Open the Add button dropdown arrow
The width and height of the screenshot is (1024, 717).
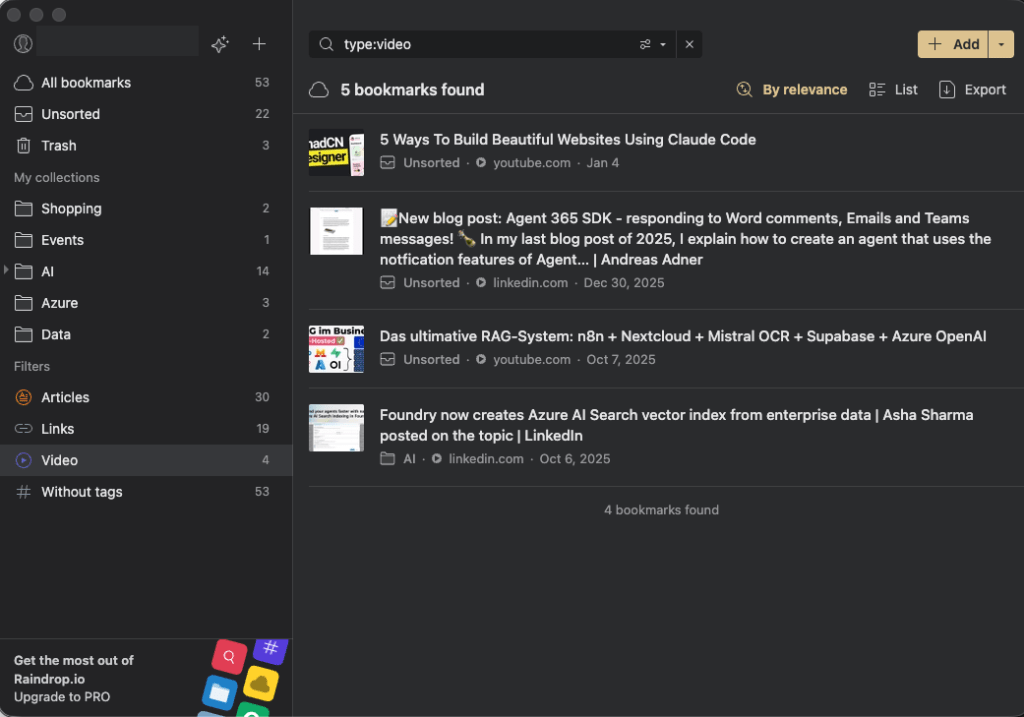1001,44
